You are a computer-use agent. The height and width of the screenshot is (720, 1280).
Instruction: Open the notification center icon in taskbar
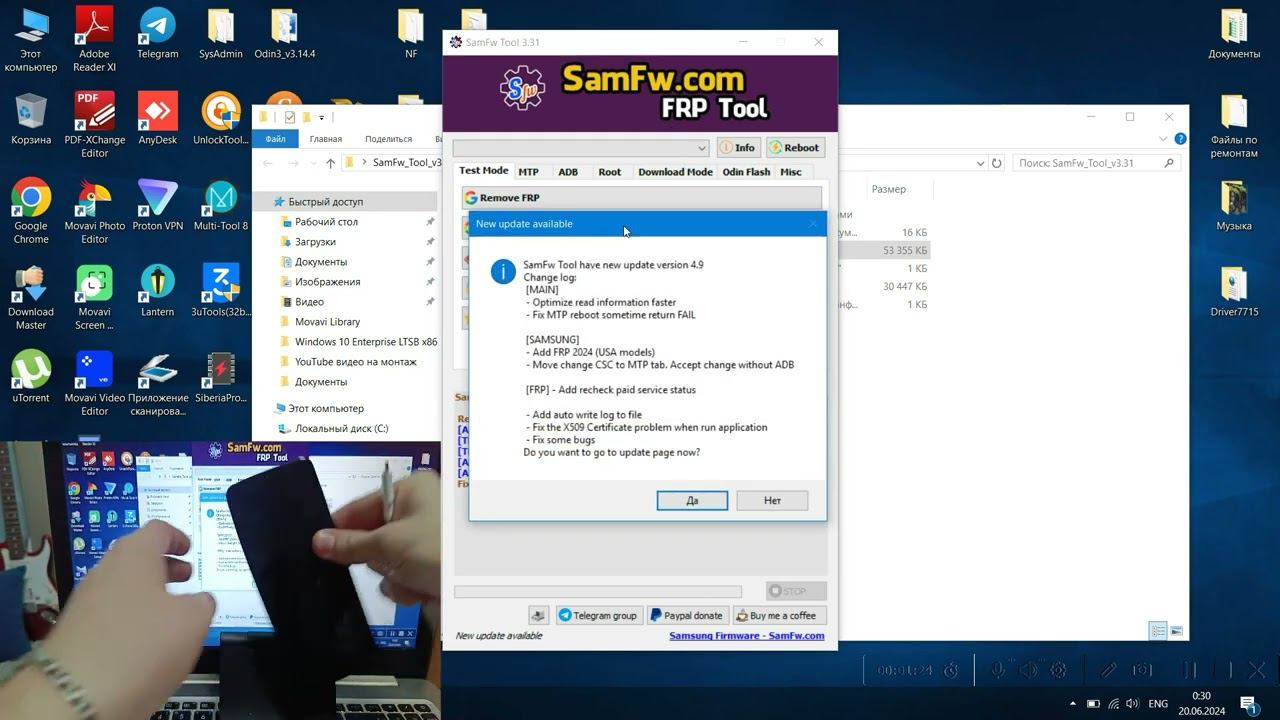1249,704
